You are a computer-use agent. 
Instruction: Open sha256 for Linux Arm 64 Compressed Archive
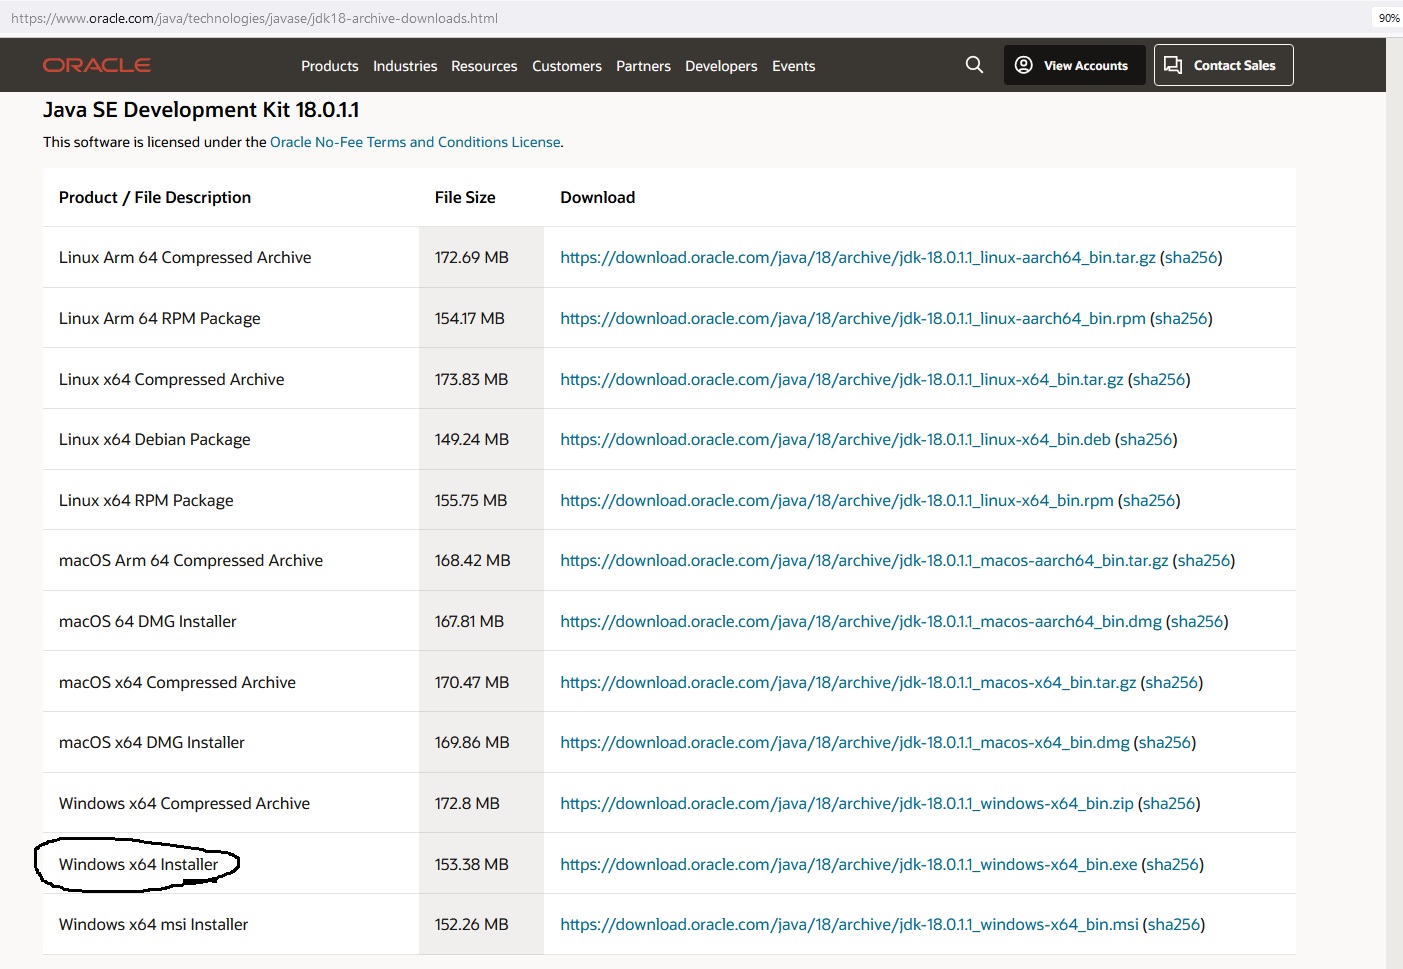(1191, 258)
